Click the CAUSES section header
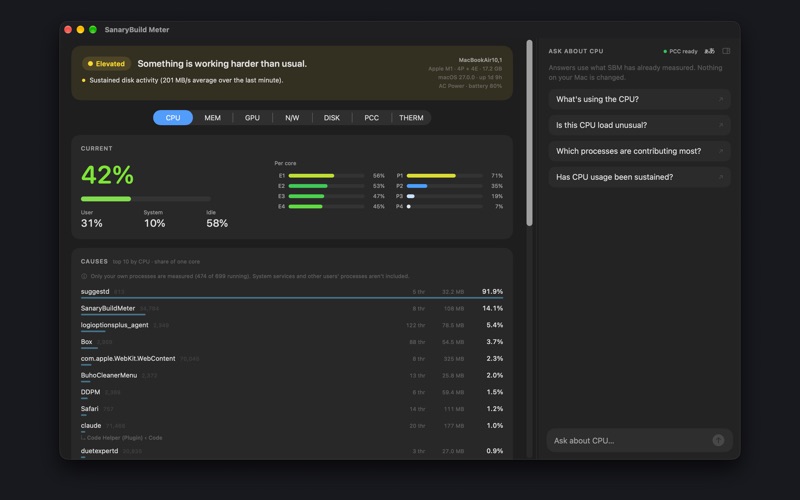The width and height of the screenshot is (800, 500). [94, 261]
